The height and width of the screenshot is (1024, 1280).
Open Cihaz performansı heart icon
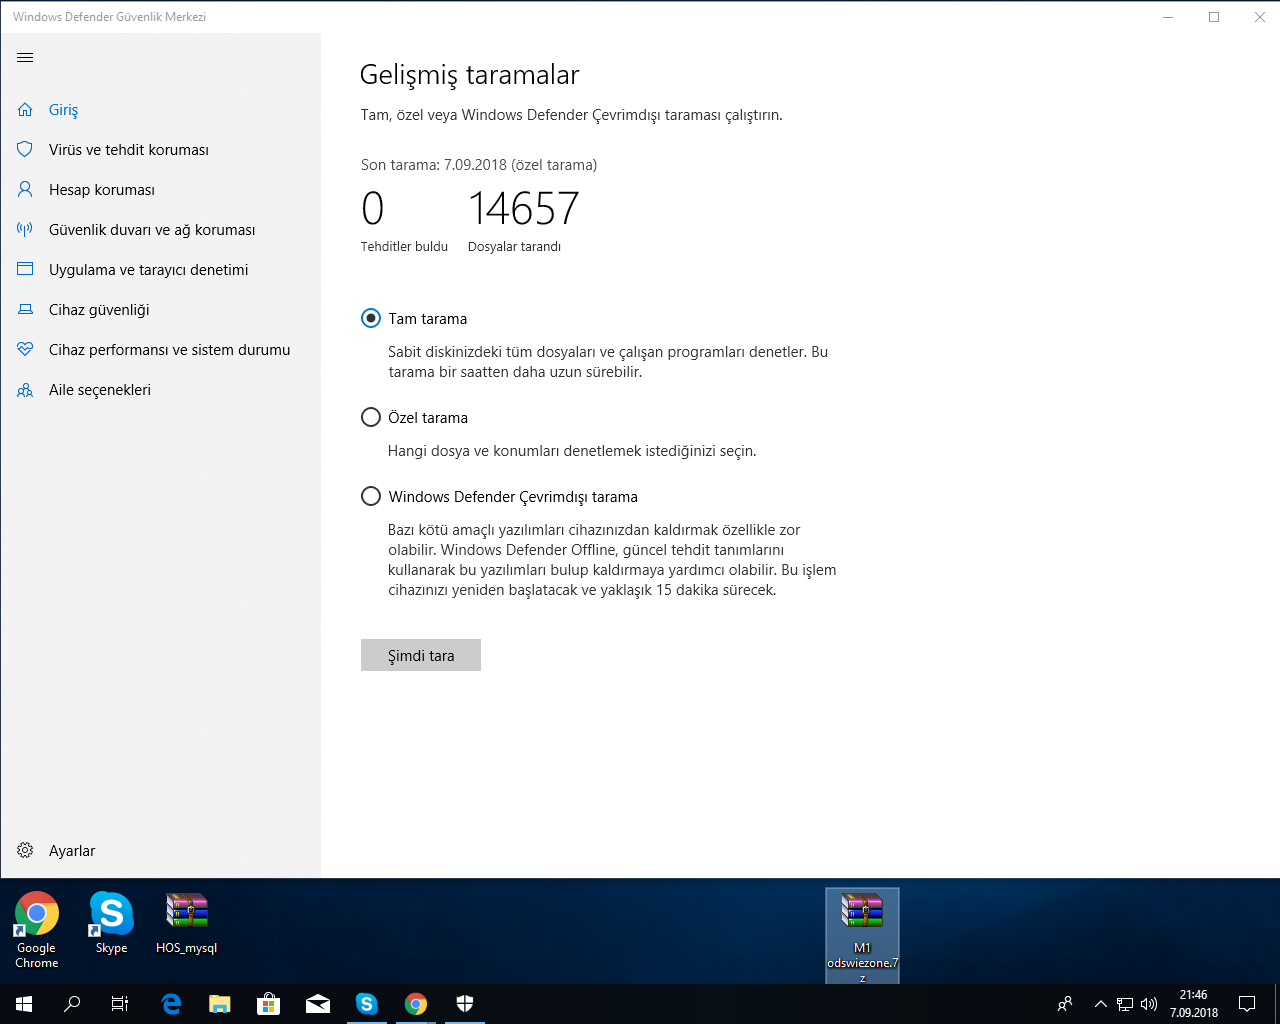tap(25, 350)
